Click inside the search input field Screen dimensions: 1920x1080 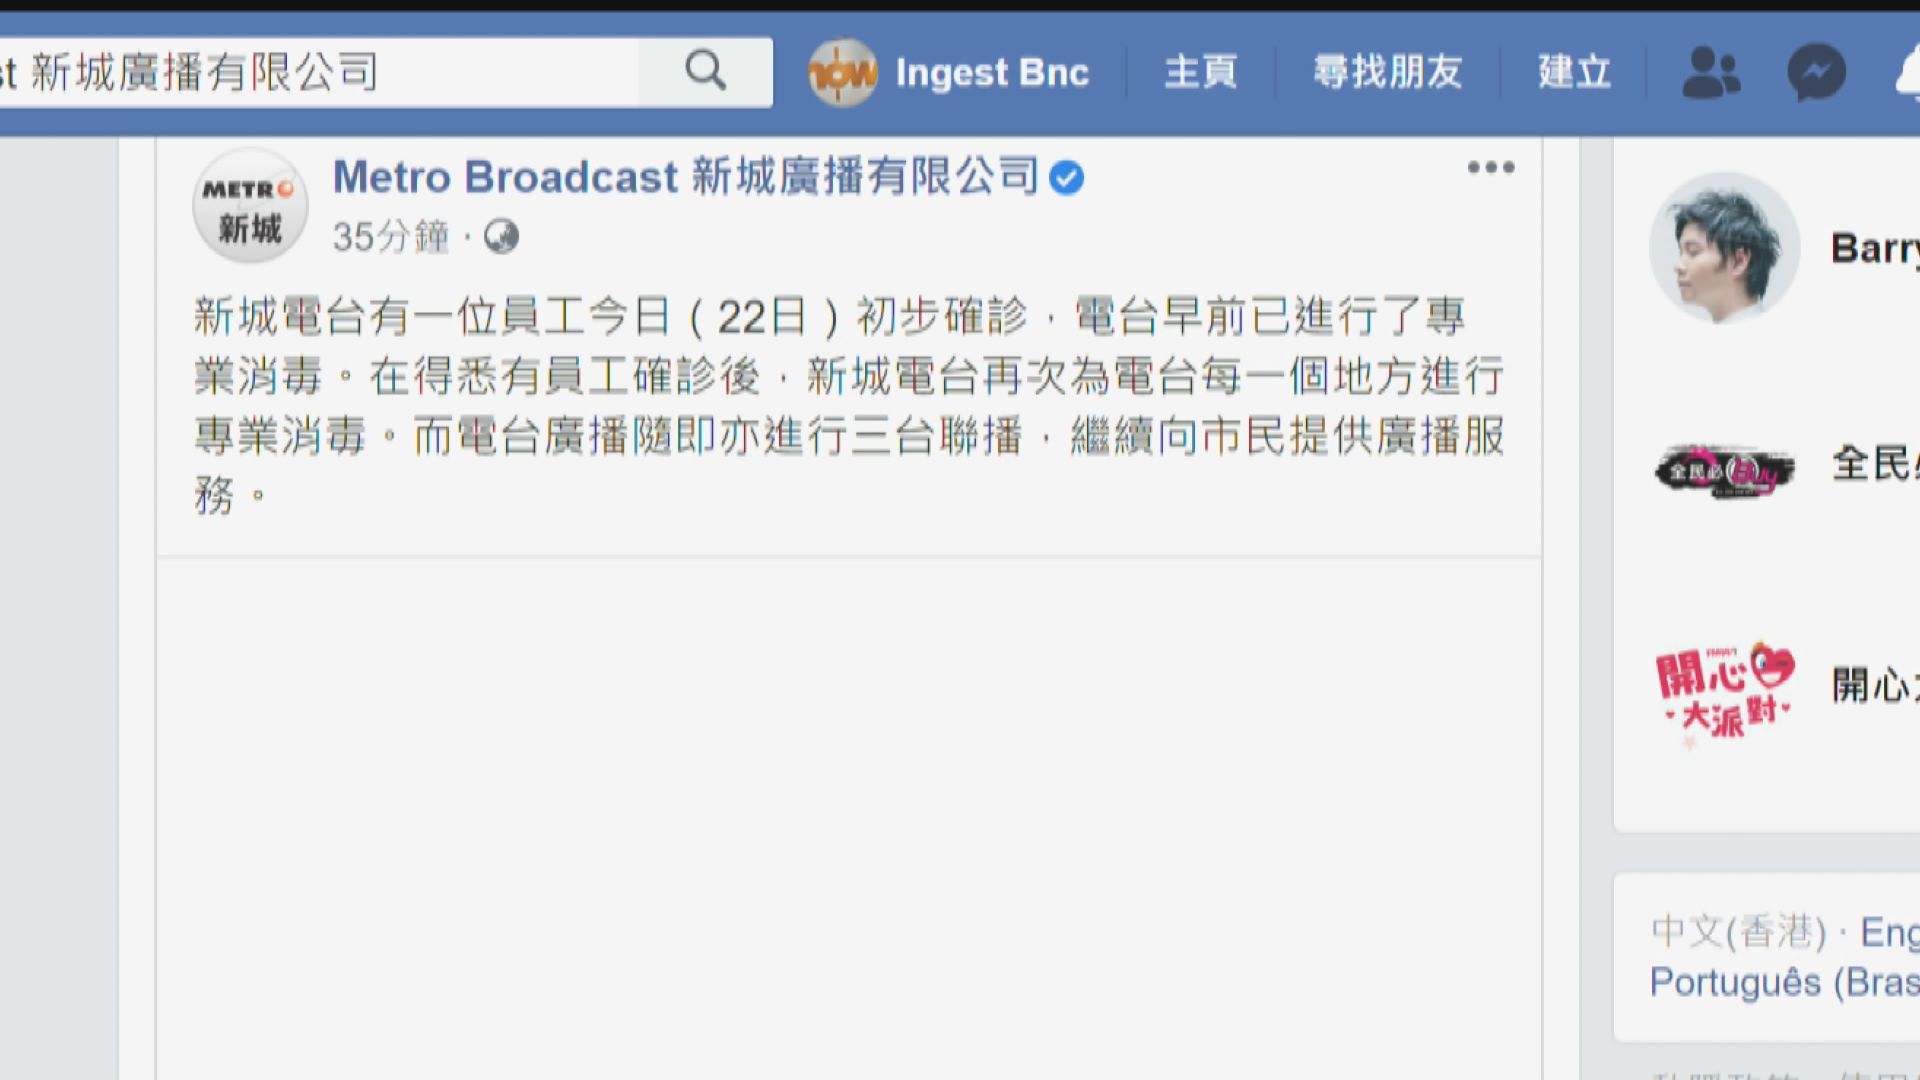pos(350,70)
